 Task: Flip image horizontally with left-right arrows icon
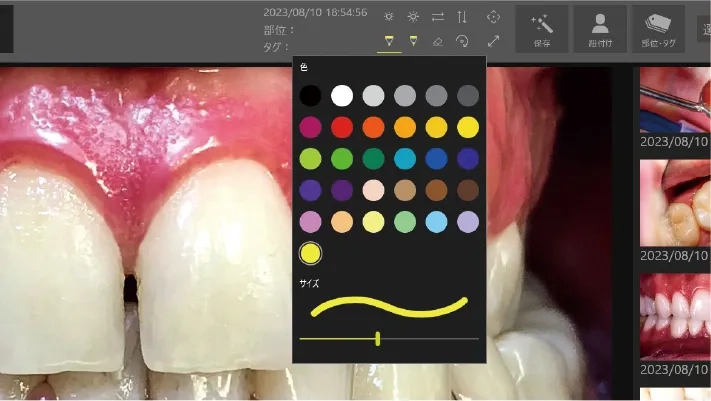tap(438, 17)
